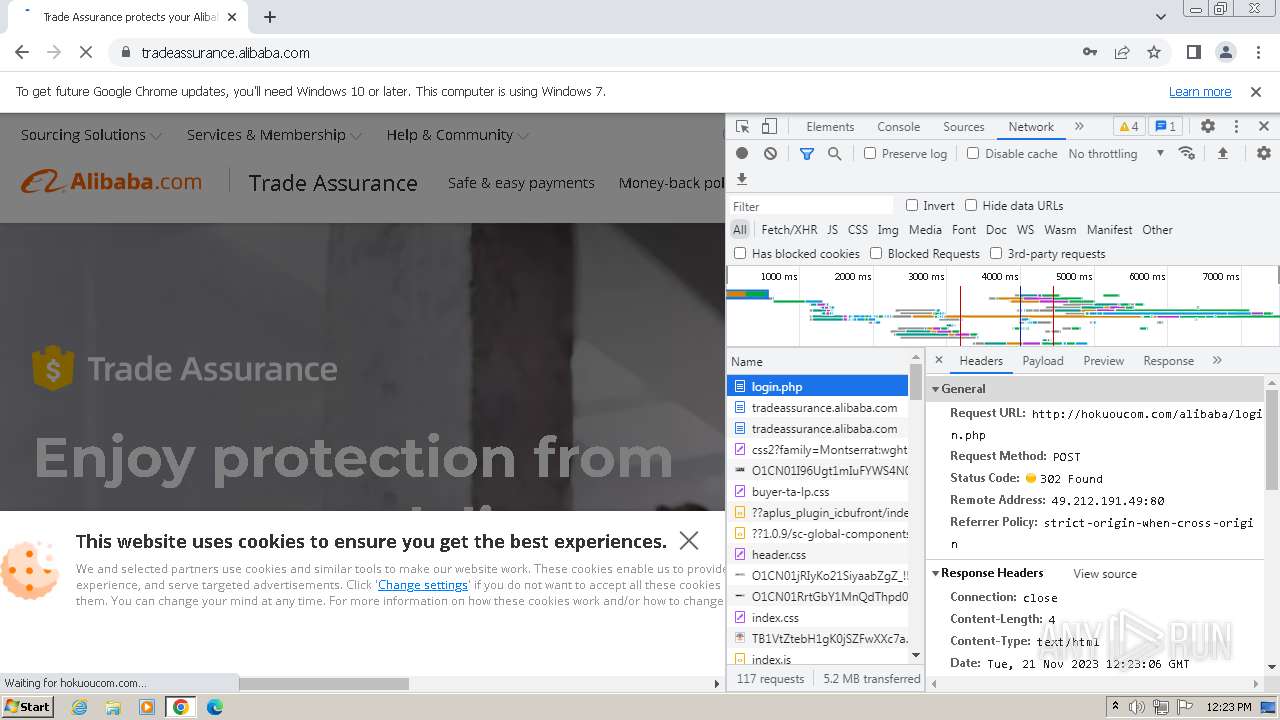Viewport: 1280px width, 720px height.
Task: Open Chrome profile avatar
Action: pos(1226,52)
